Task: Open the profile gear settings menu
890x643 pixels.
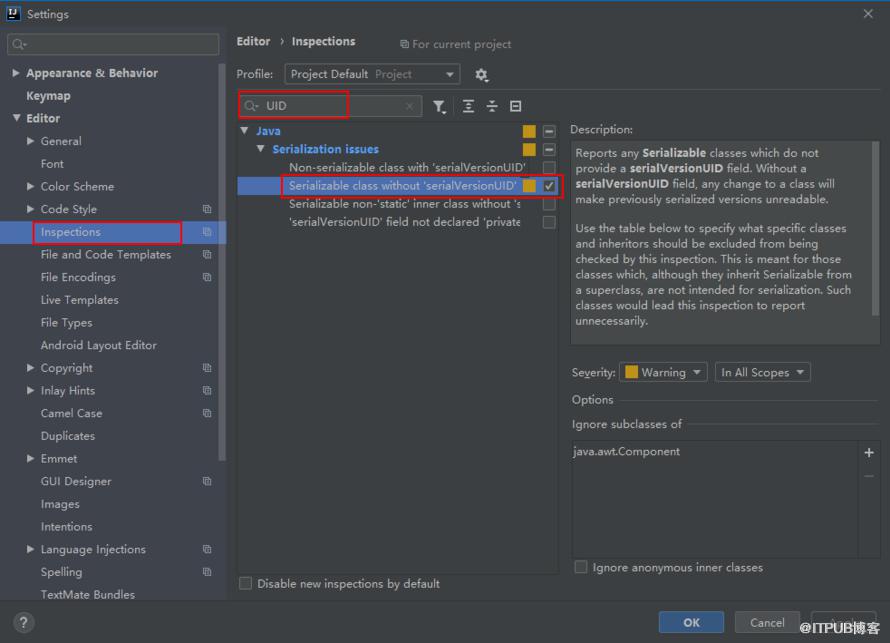Action: tap(481, 74)
